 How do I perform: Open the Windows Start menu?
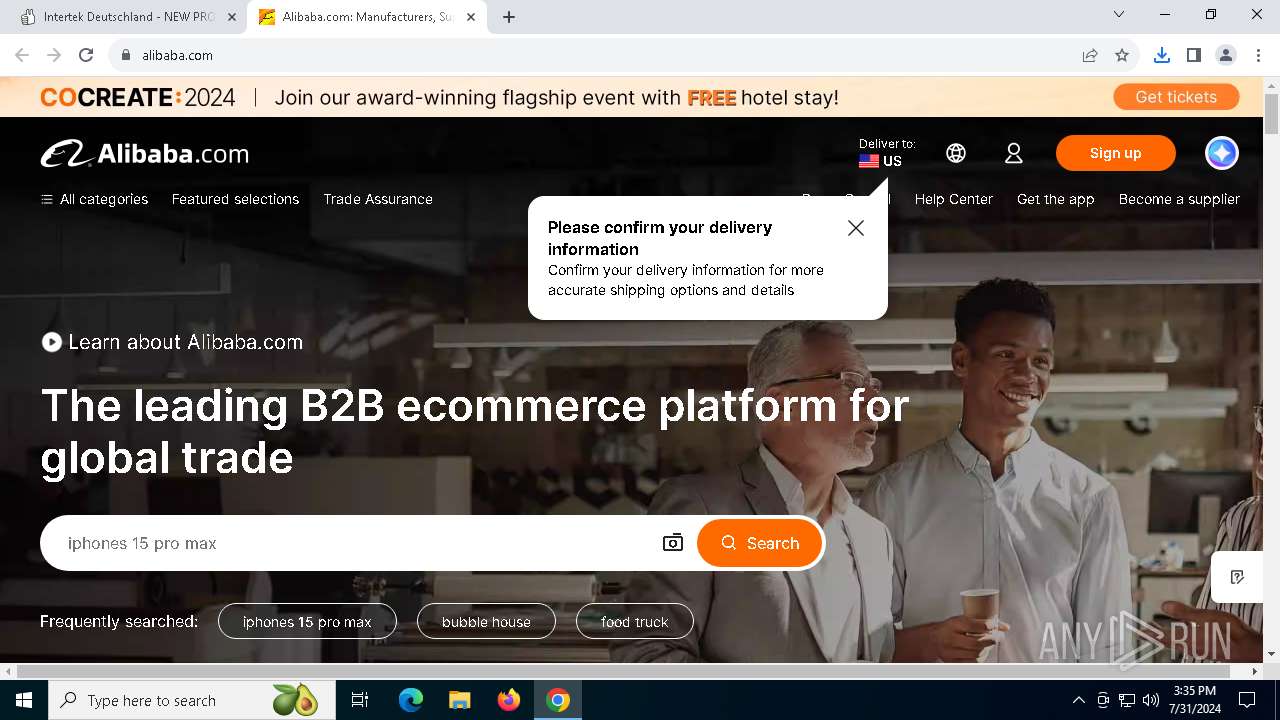tap(24, 700)
